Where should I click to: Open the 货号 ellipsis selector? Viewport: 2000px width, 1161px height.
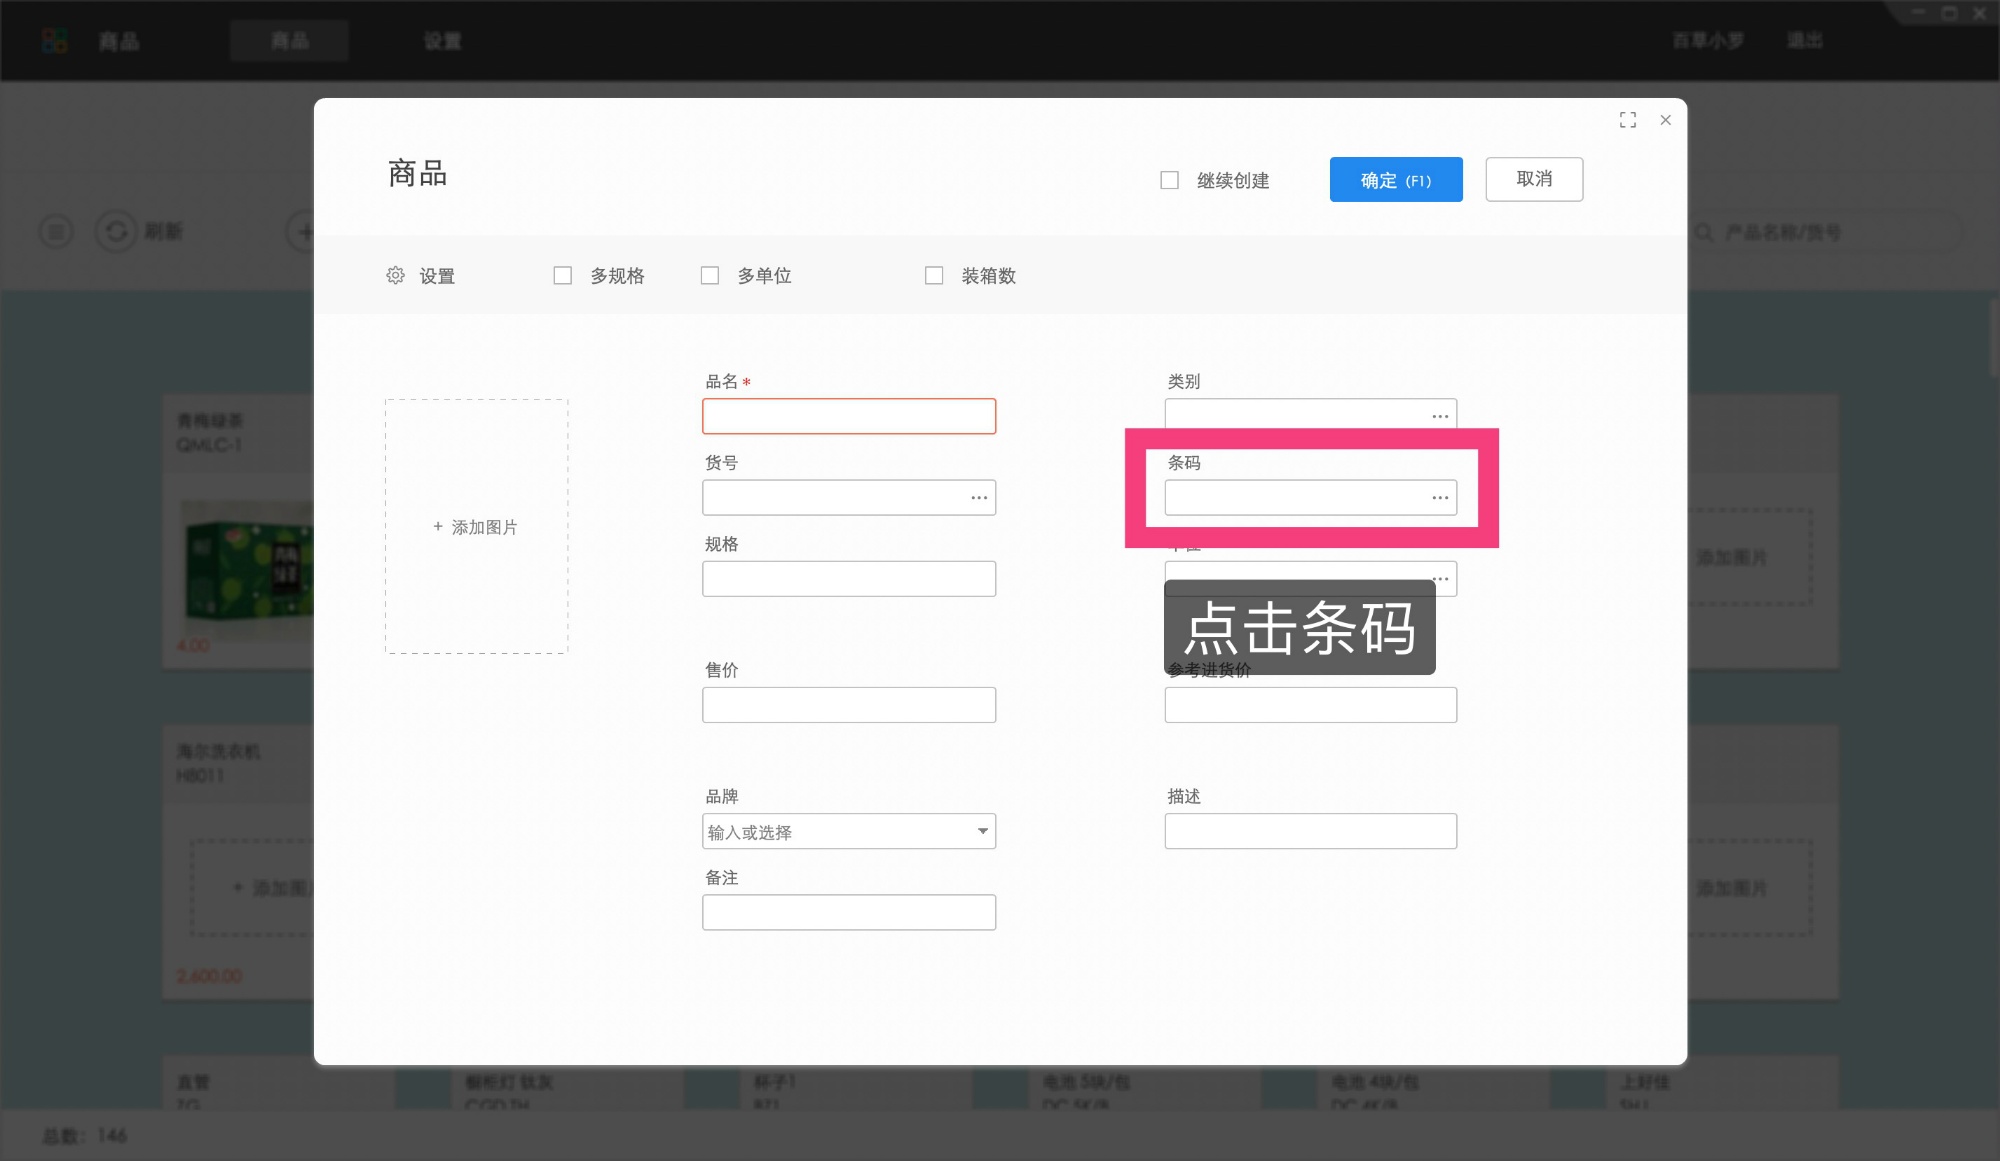[x=978, y=497]
